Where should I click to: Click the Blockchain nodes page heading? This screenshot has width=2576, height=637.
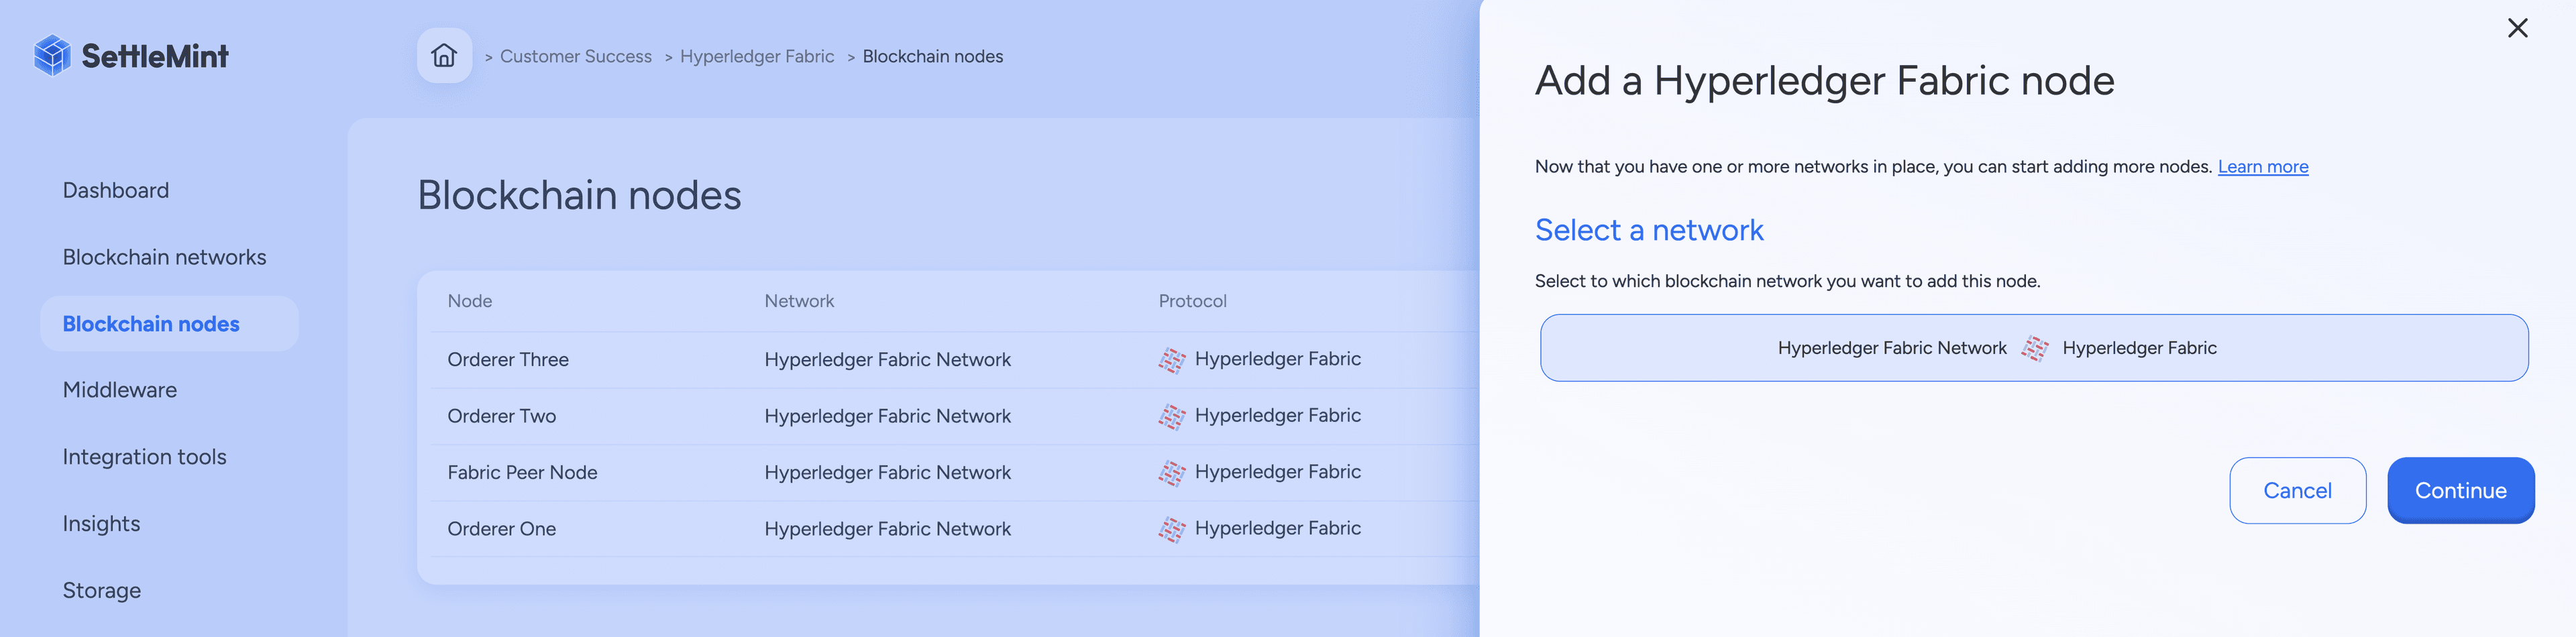[x=579, y=195]
